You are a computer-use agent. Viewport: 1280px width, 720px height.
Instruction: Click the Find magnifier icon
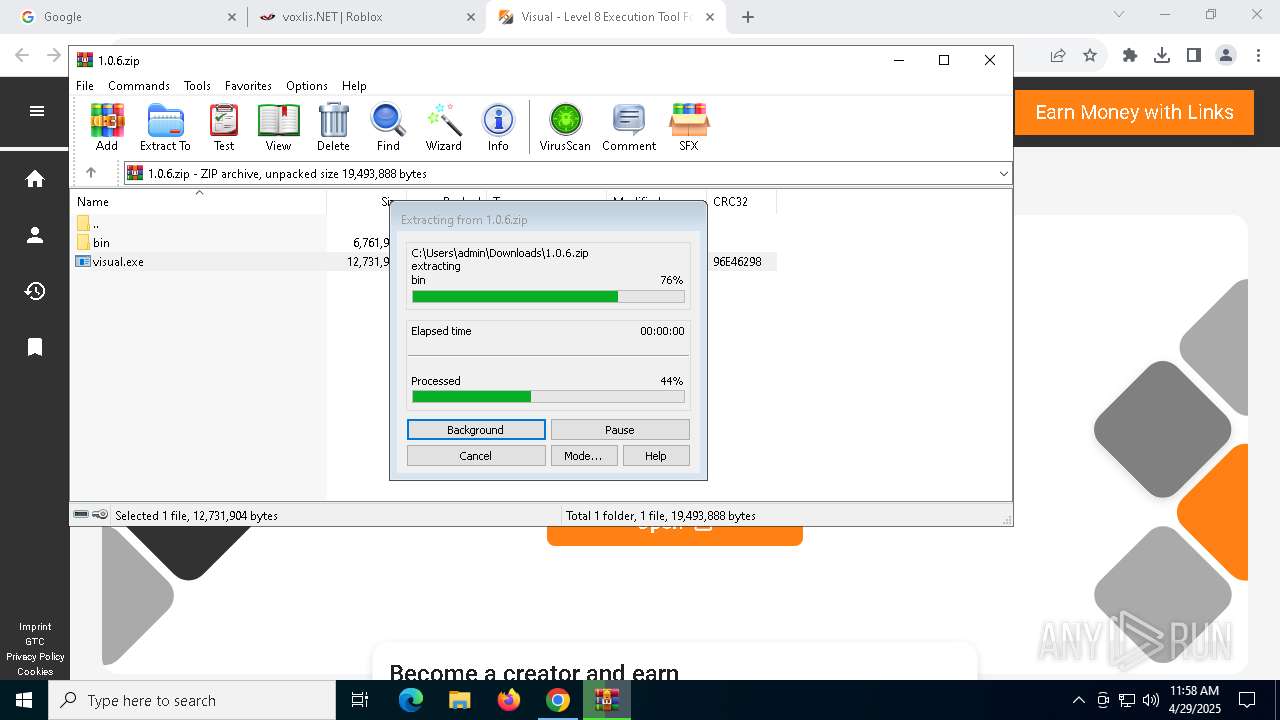pyautogui.click(x=388, y=127)
